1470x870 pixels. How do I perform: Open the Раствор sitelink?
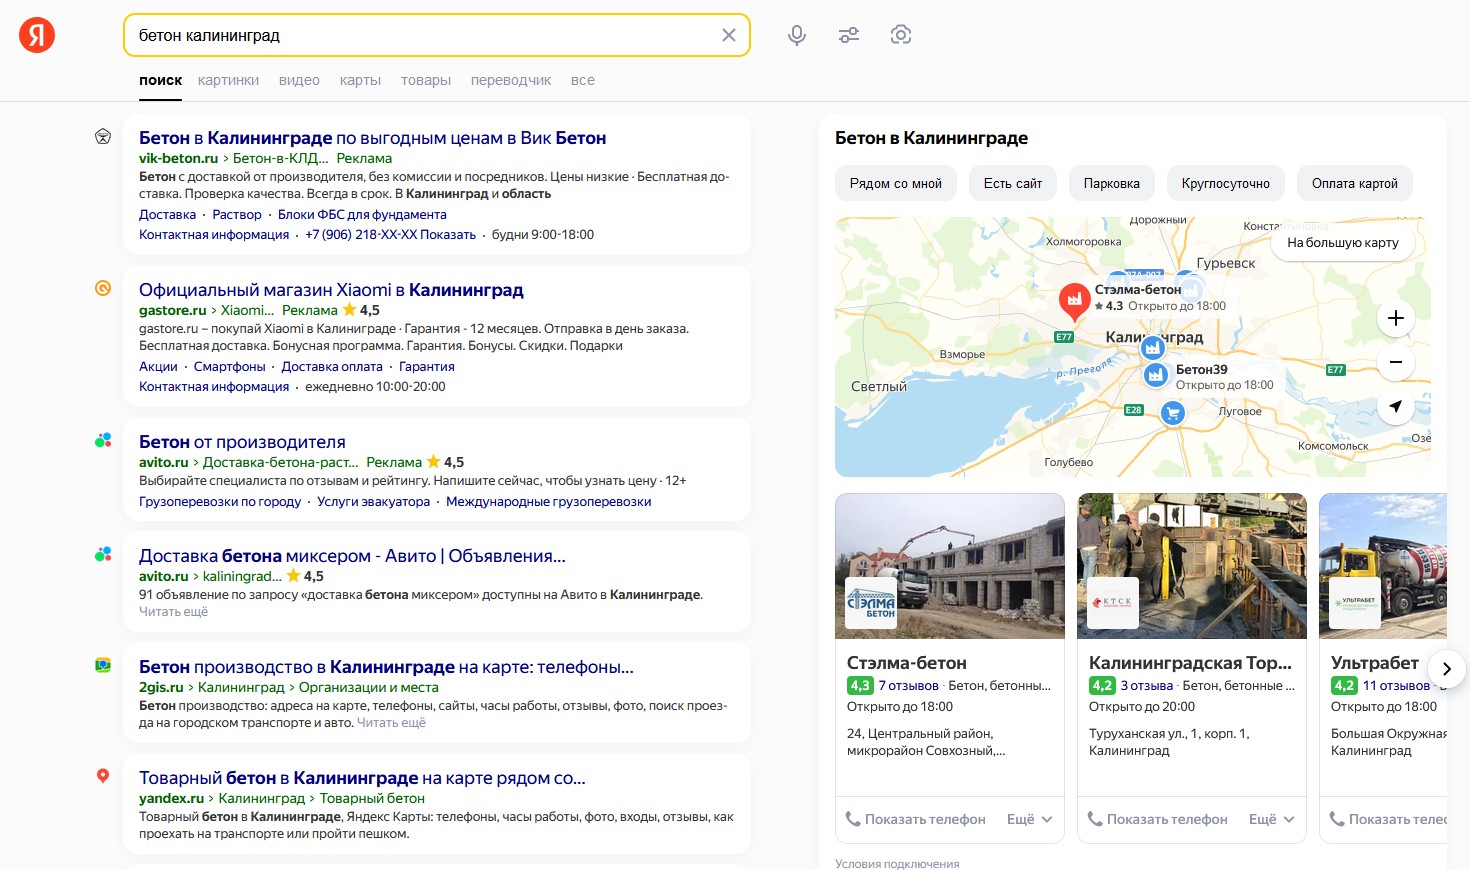[237, 214]
